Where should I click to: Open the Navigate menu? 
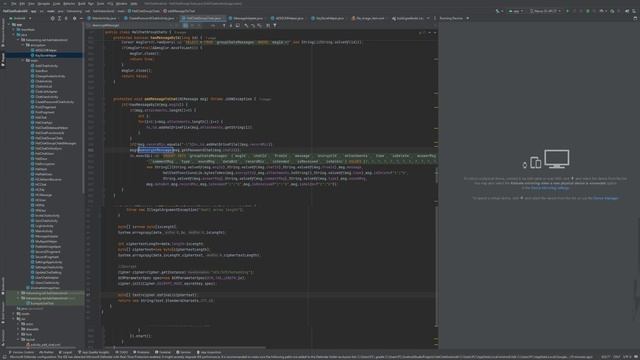click(43, 4)
